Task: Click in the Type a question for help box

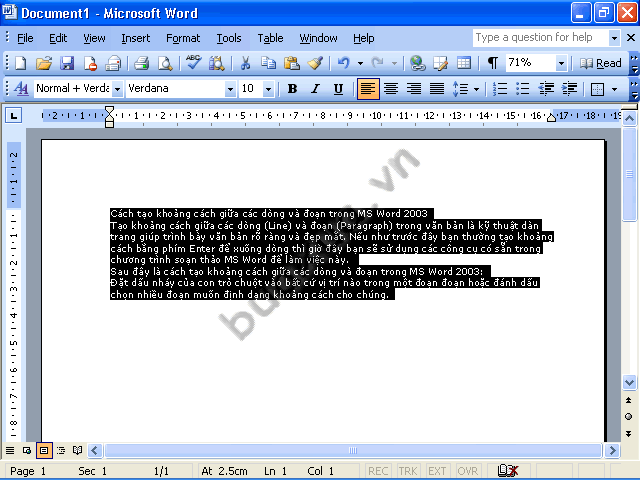Action: tap(540, 38)
